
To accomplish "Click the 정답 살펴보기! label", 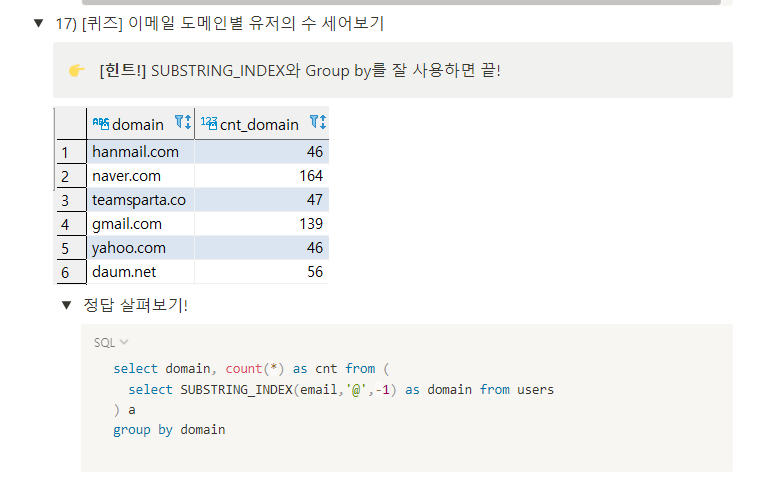I will coord(136,305).
